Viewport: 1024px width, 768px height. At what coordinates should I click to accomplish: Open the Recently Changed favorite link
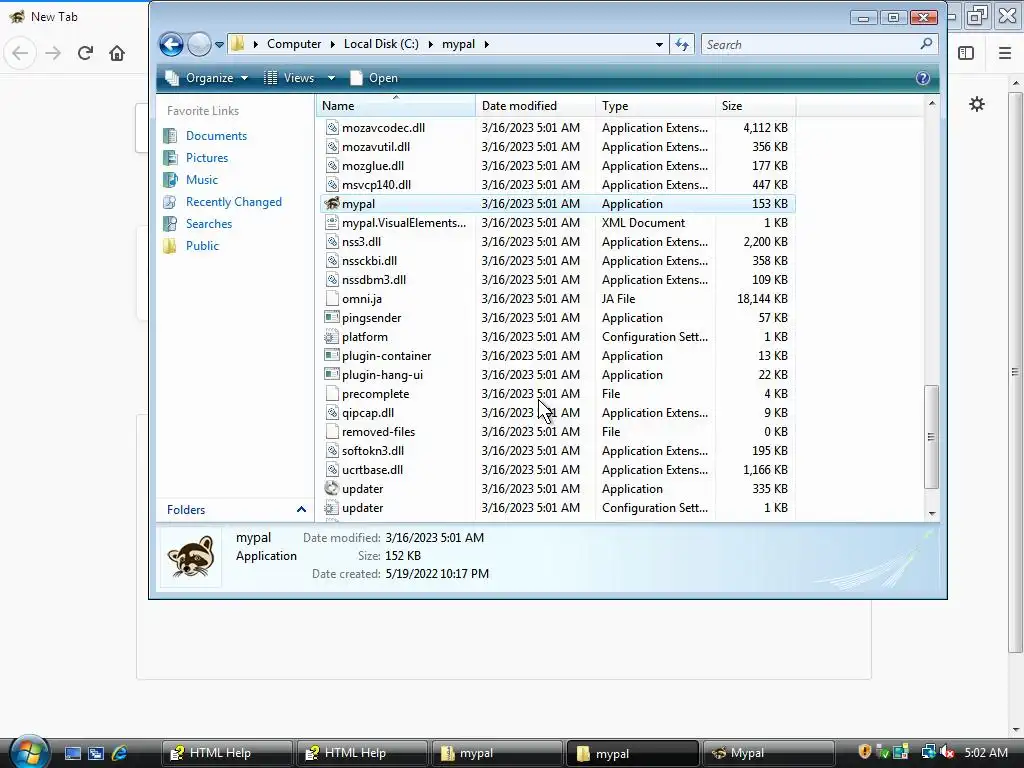[x=234, y=202]
